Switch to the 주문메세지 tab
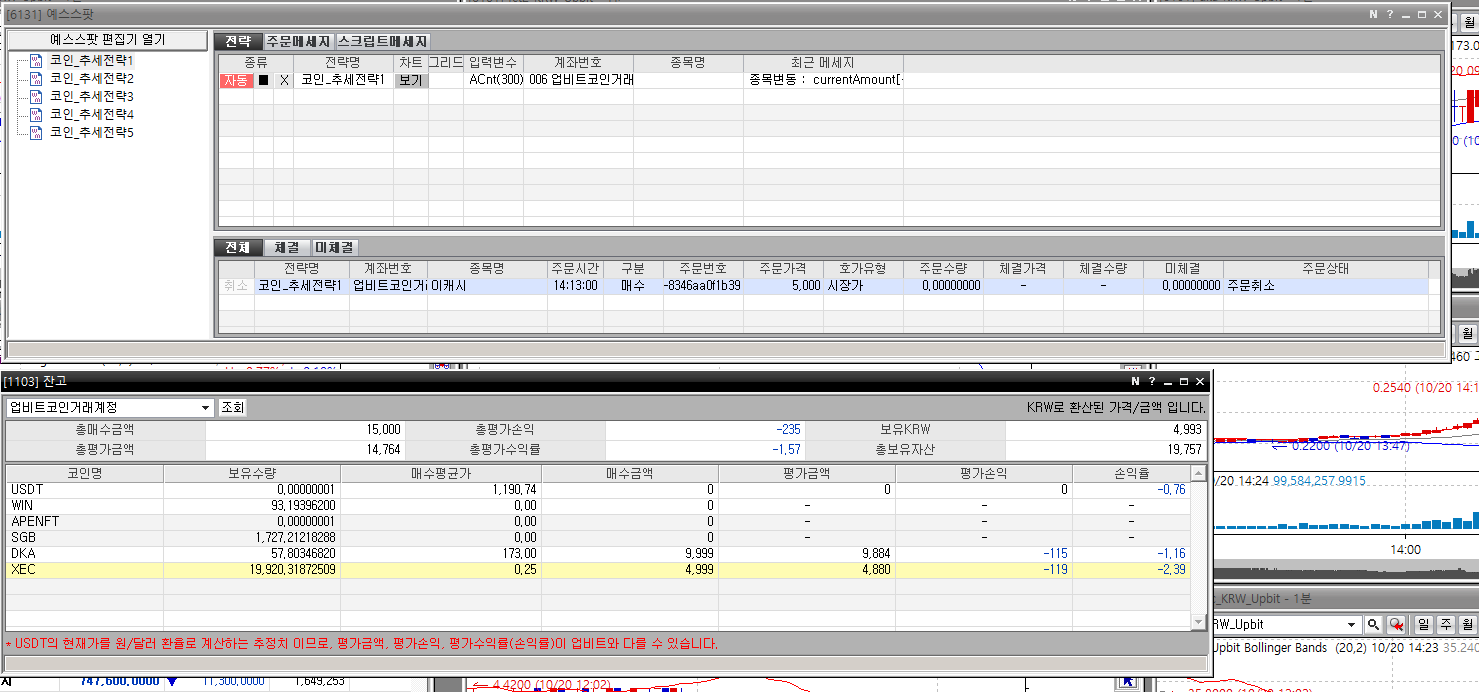Viewport: 1479px width, 692px height. click(x=298, y=41)
